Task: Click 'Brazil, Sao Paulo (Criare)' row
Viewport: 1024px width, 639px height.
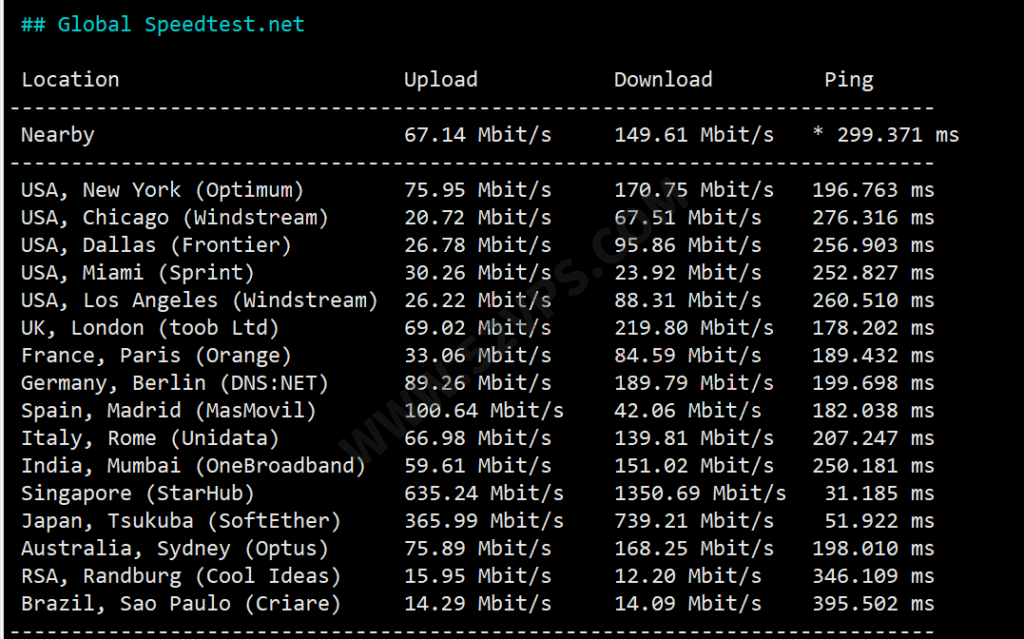Action: pyautogui.click(x=181, y=603)
